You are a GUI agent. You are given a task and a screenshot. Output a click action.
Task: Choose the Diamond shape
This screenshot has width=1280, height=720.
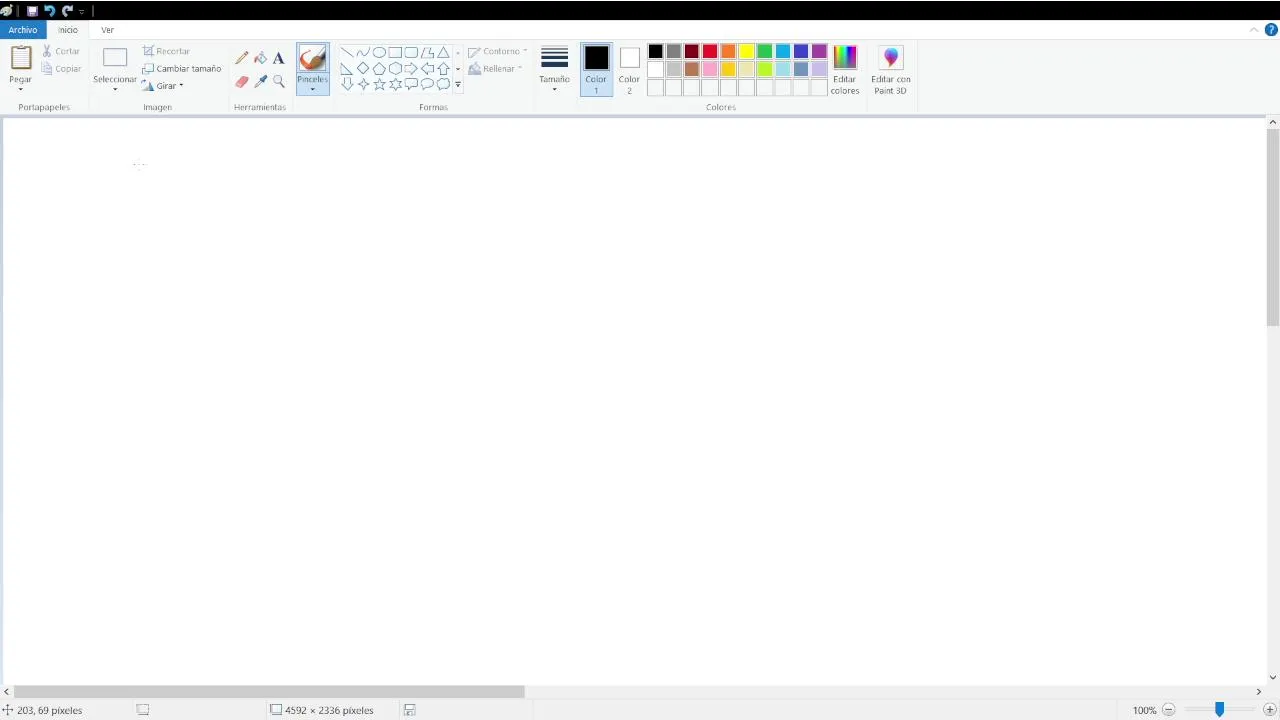pos(363,68)
